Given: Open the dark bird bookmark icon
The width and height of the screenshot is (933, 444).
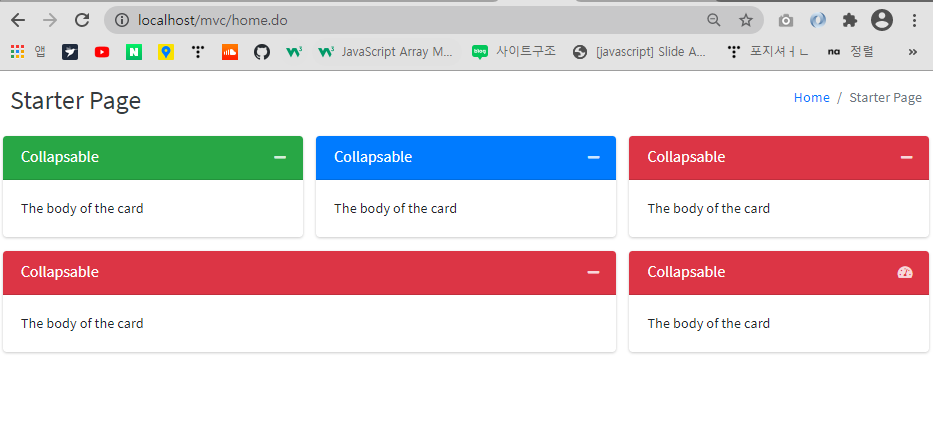Looking at the screenshot, I should click(x=70, y=52).
